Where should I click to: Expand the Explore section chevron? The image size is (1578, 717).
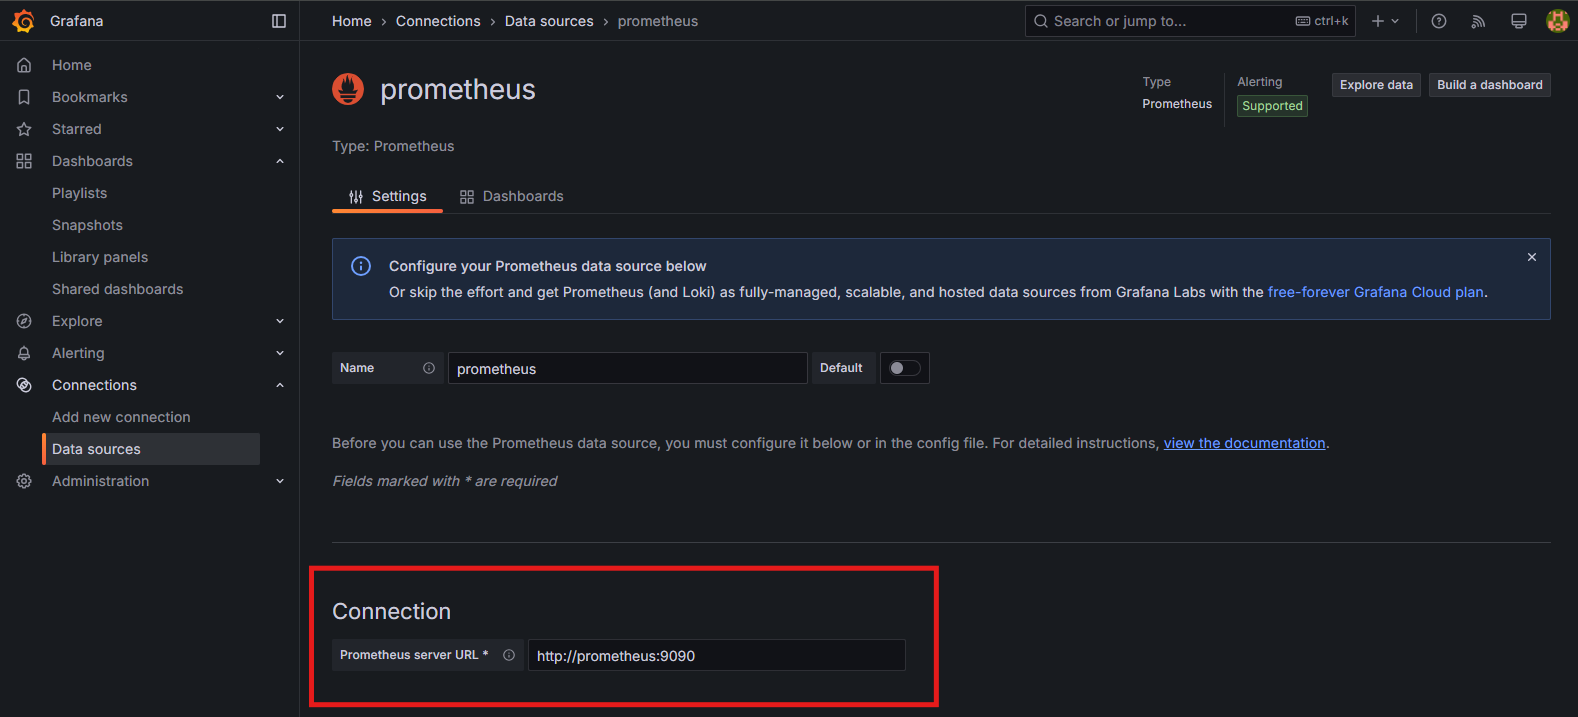280,321
